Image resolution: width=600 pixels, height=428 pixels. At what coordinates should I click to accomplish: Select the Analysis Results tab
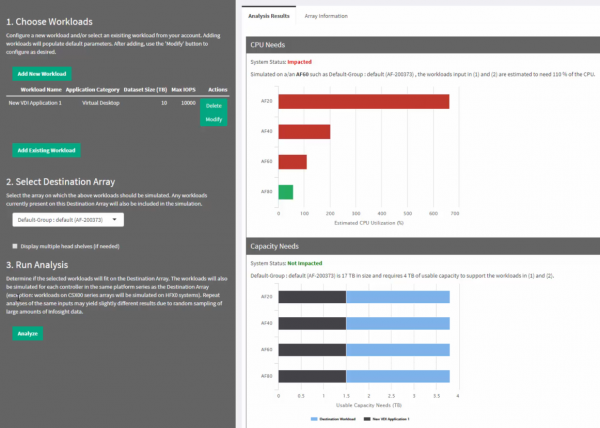click(x=272, y=16)
